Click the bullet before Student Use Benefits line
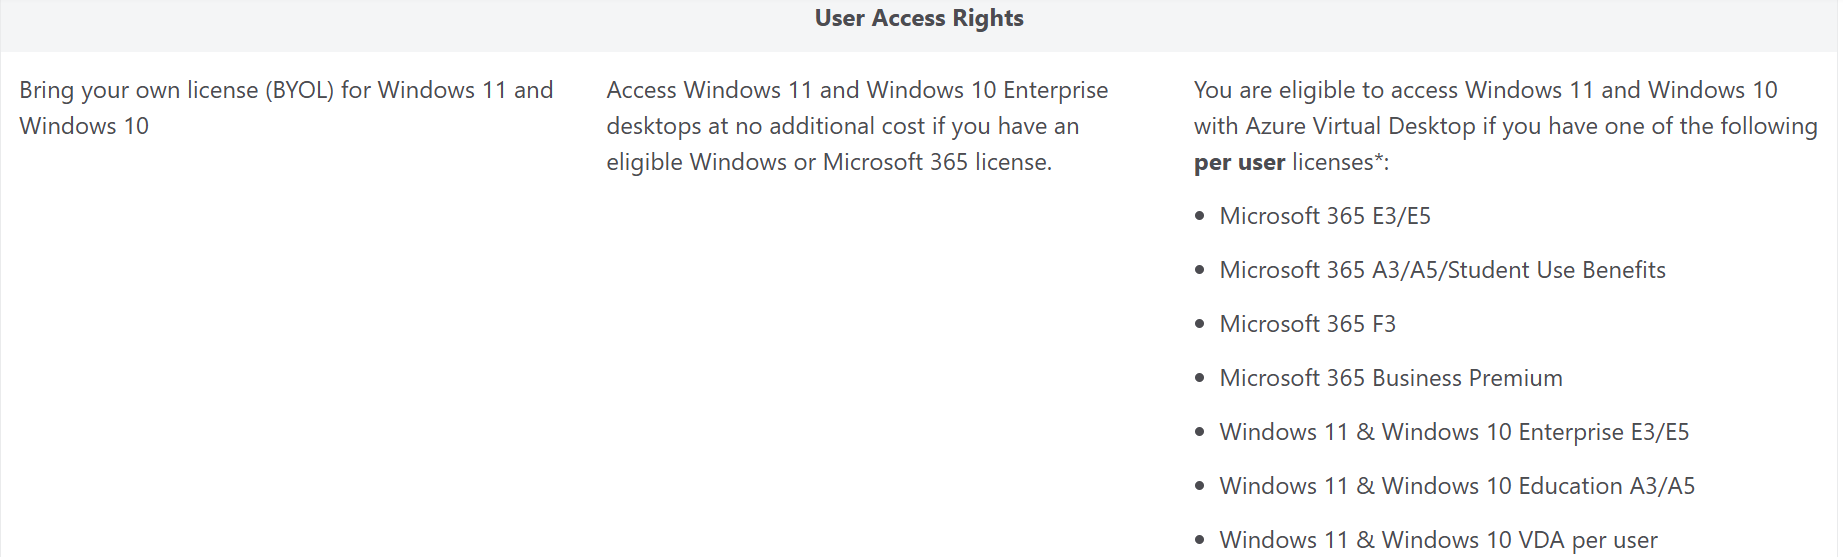This screenshot has width=1843, height=557. (x=1200, y=271)
